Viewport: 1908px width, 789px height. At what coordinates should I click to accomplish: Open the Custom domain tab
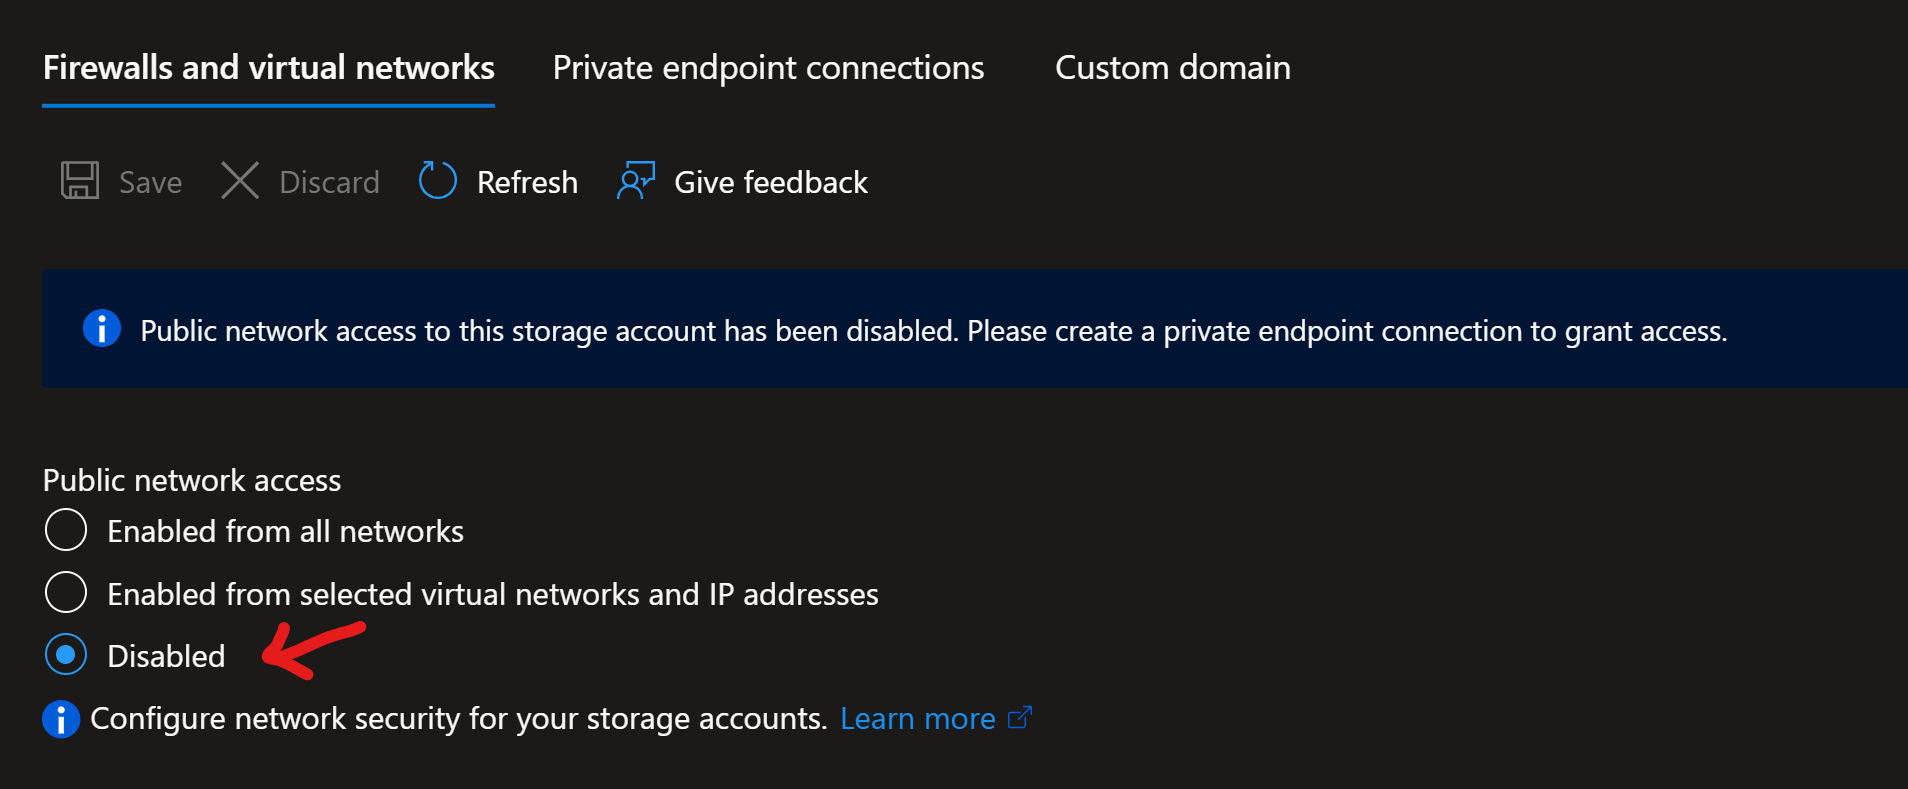coord(1172,68)
